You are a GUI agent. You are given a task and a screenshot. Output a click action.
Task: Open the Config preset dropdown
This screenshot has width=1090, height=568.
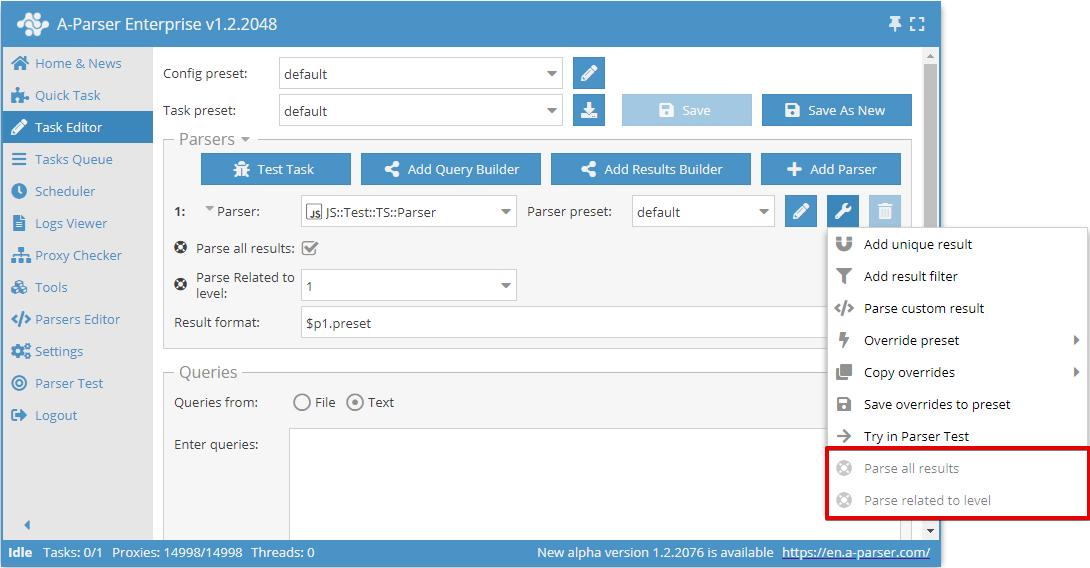tap(420, 74)
